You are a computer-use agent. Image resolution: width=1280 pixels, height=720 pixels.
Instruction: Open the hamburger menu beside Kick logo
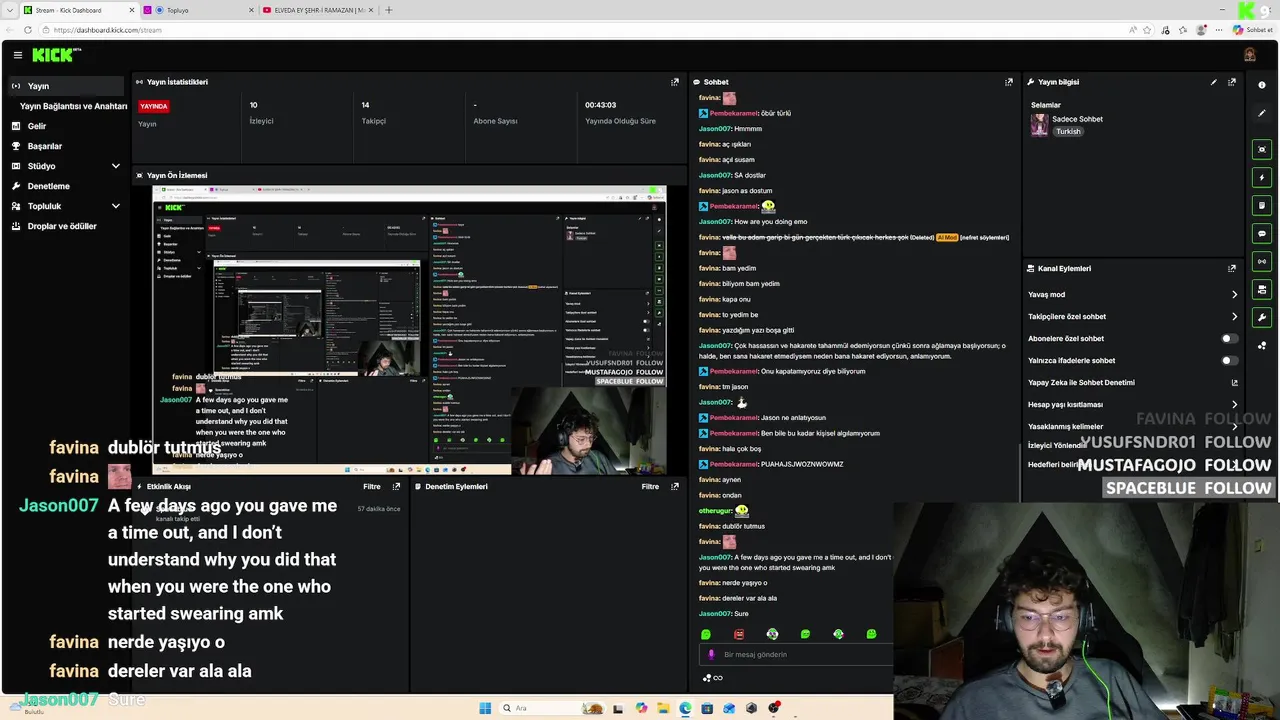coord(18,55)
